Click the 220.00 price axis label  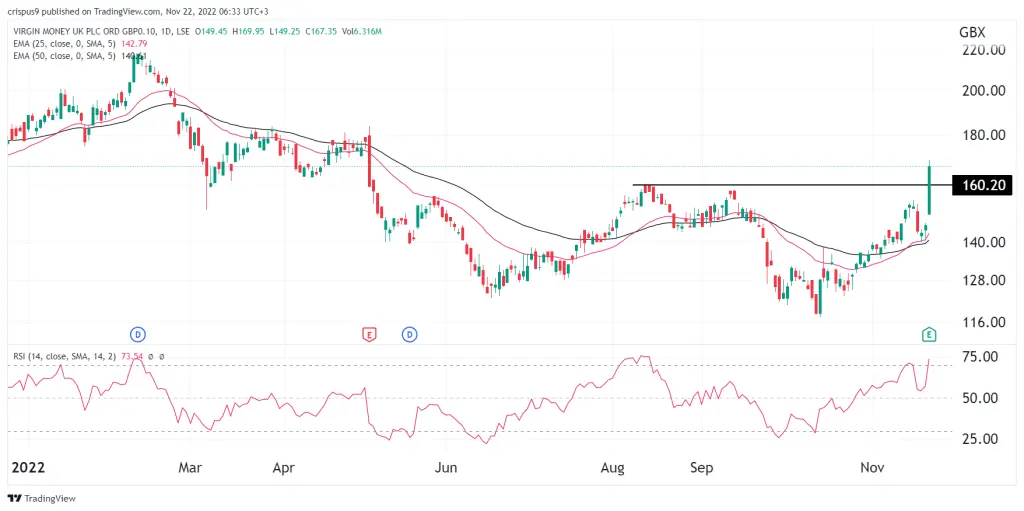[982, 50]
